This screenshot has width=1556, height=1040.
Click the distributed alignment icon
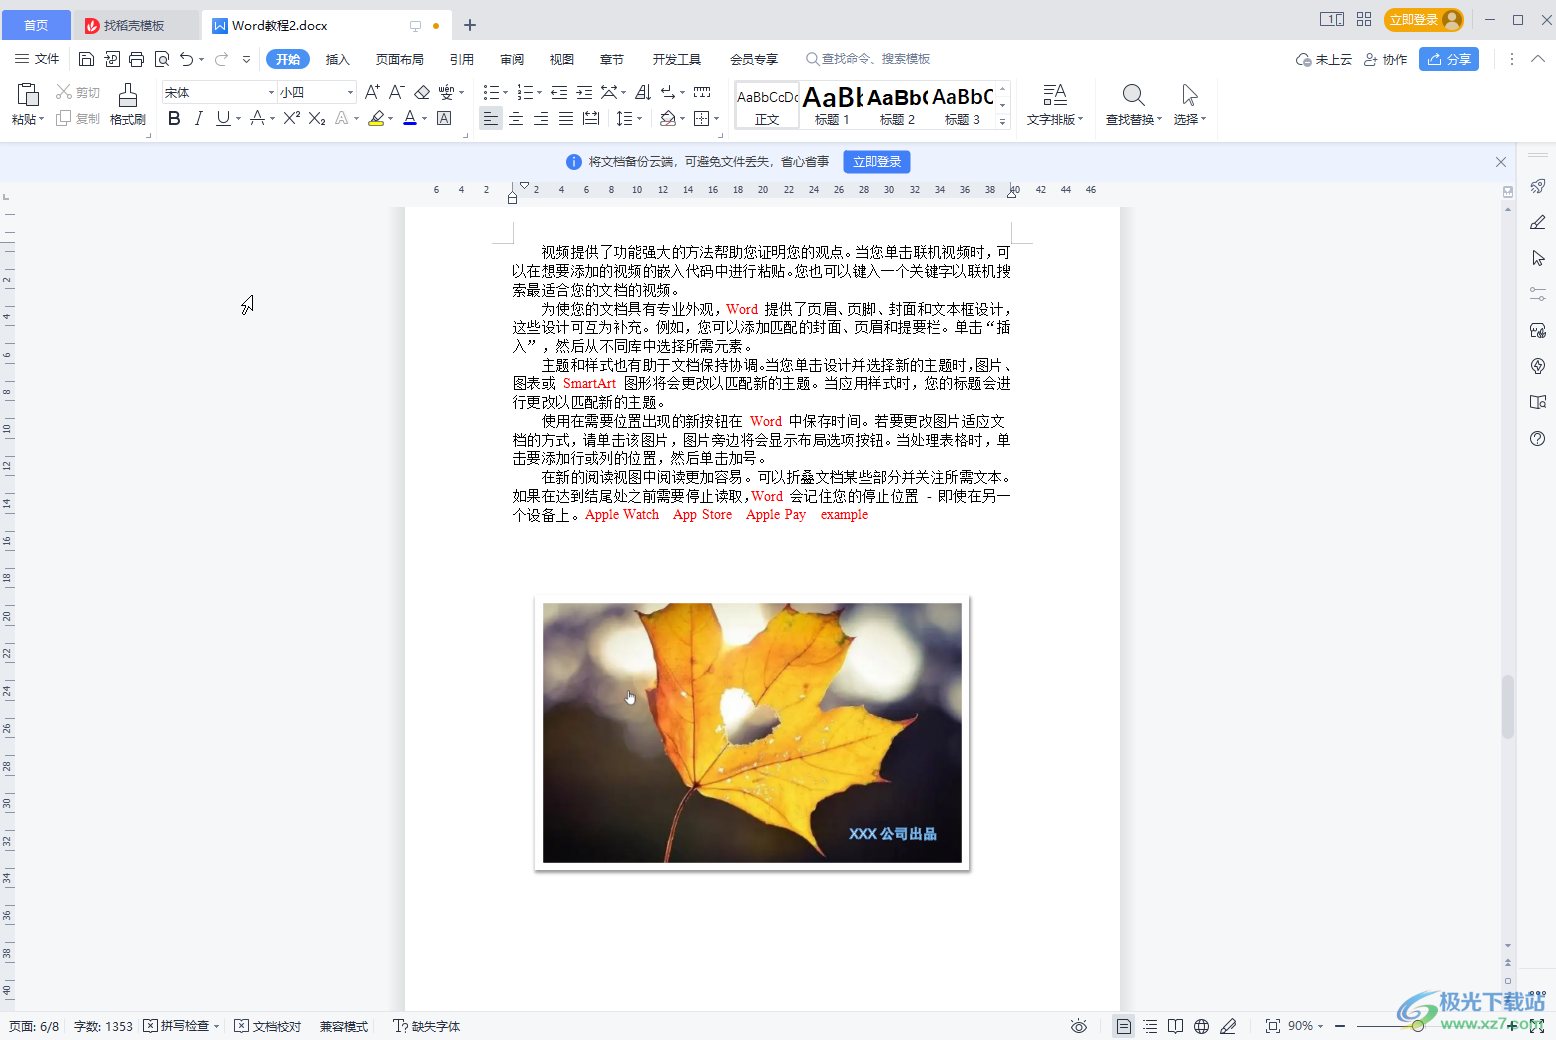coord(591,118)
